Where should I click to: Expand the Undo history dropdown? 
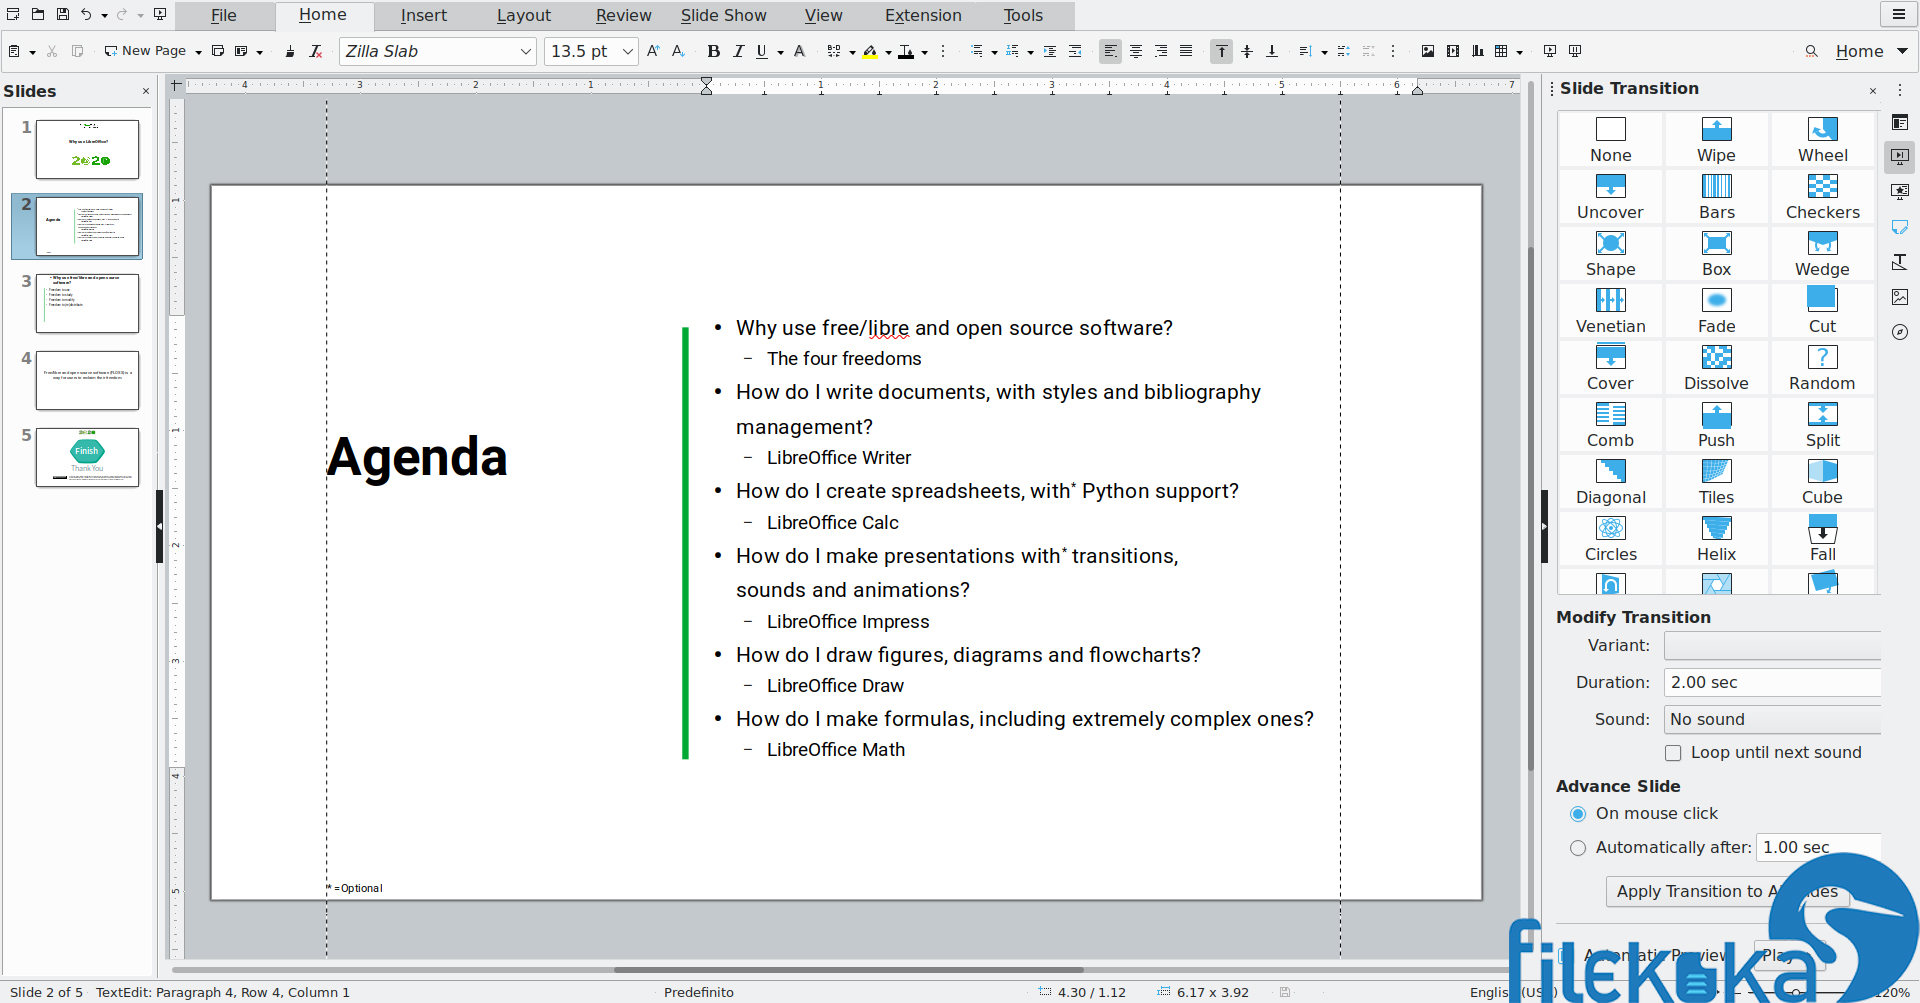click(104, 16)
